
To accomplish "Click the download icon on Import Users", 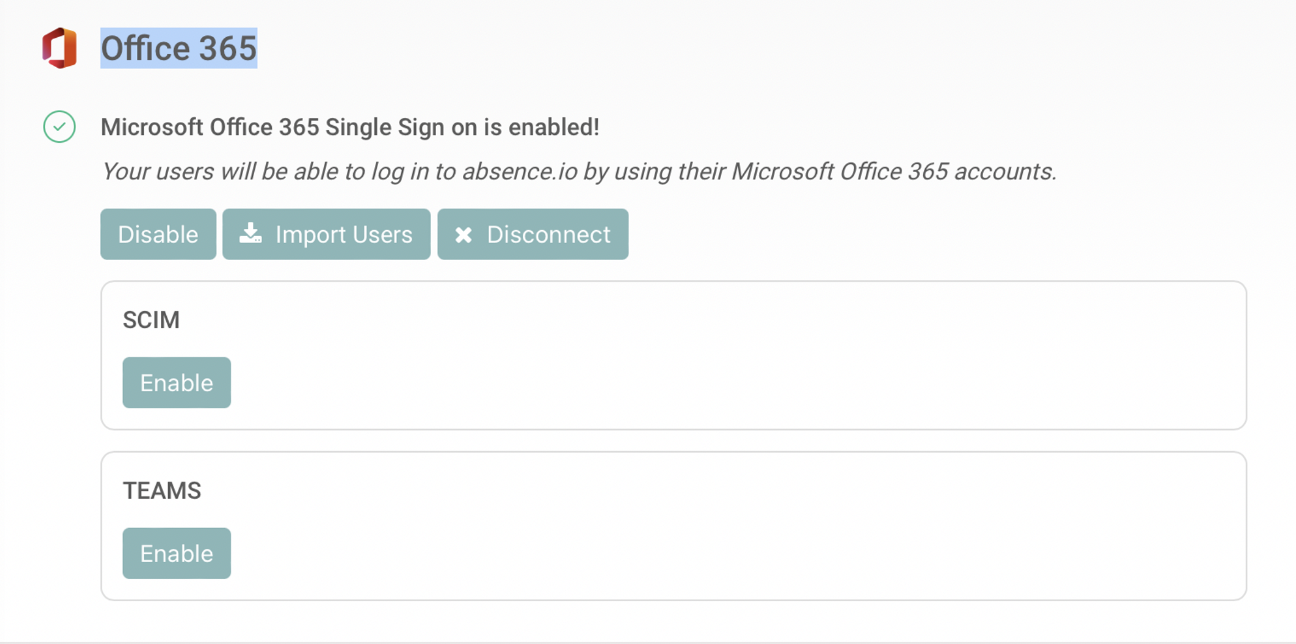I will (x=251, y=234).
